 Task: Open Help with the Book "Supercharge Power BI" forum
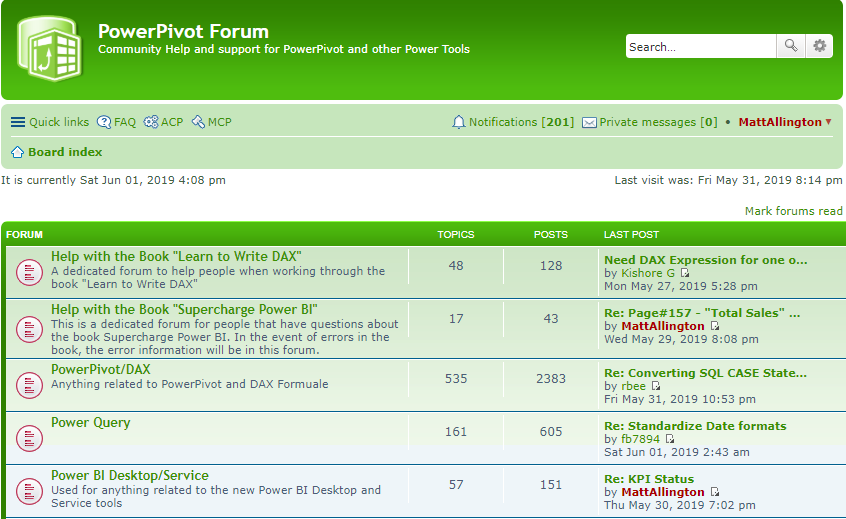click(184, 309)
